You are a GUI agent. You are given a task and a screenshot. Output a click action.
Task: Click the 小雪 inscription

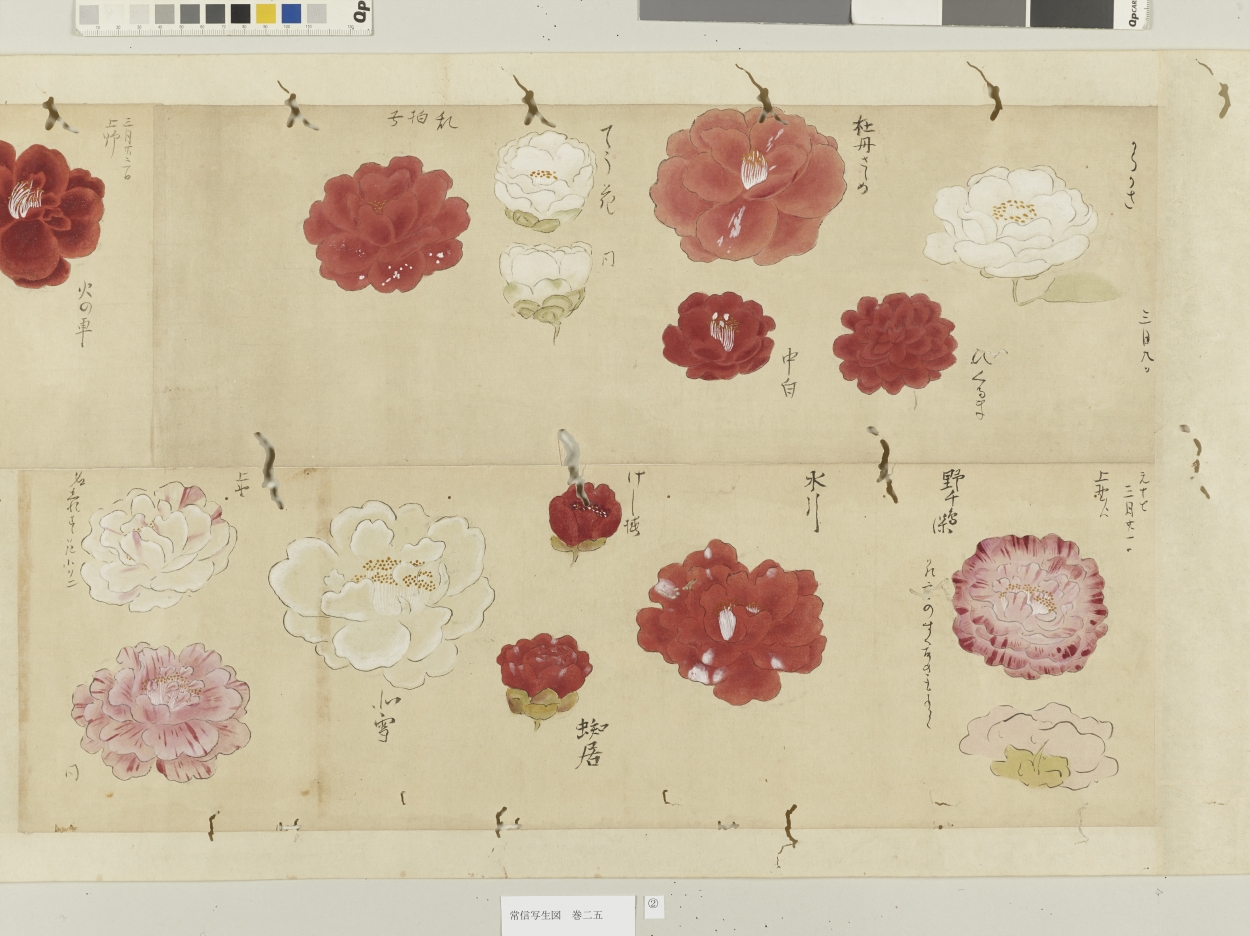point(385,716)
